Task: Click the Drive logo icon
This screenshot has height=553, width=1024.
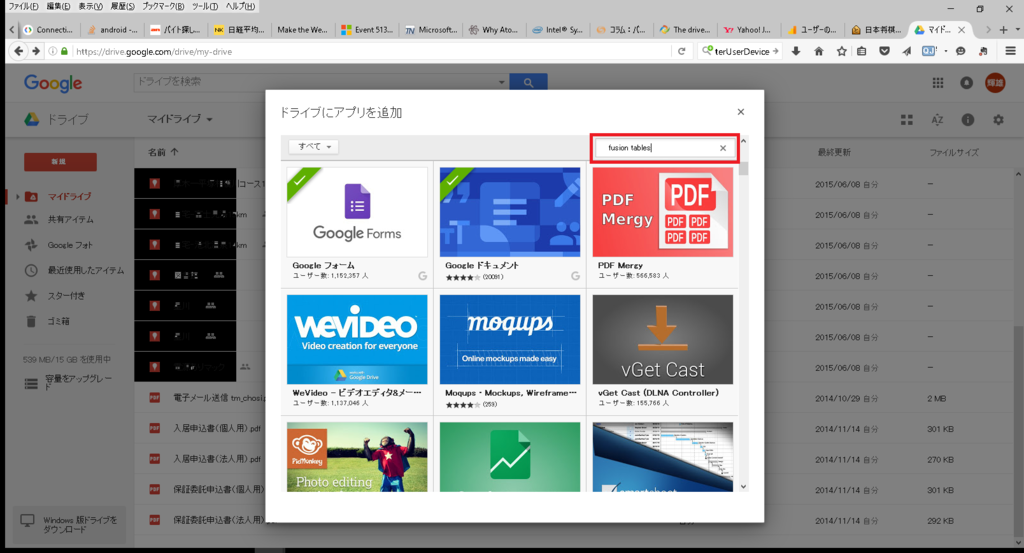Action: click(x=31, y=119)
